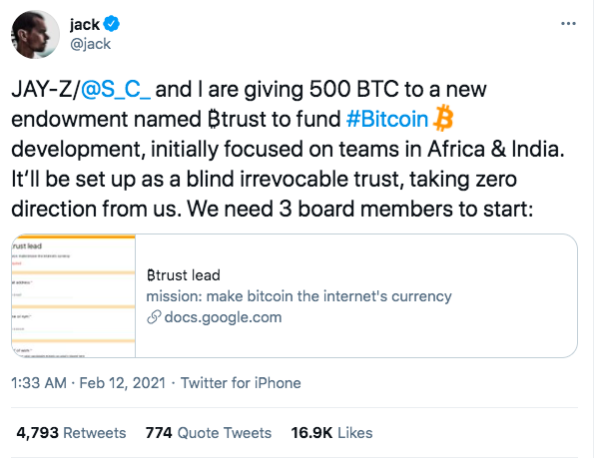This screenshot has width=595, height=458.
Task: Click the orange Bitcoin emoji icon
Action: coord(443,118)
